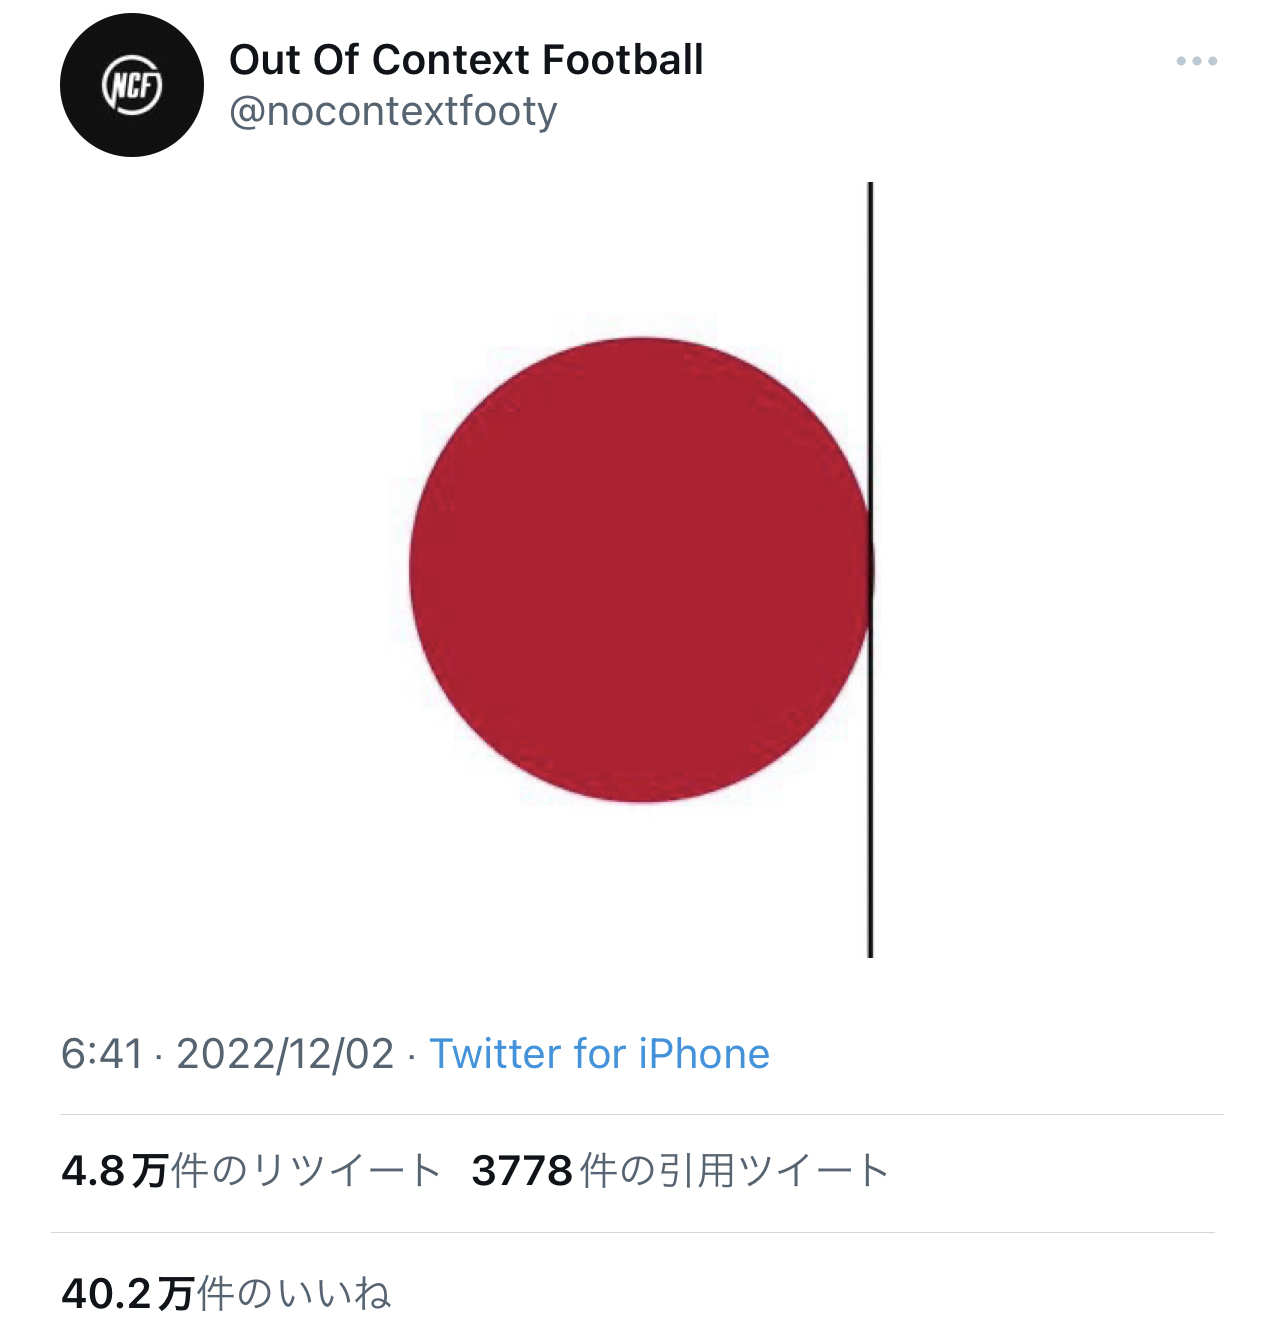This screenshot has width=1284, height=1332.
Task: Open the NCF profile avatar
Action: click(131, 85)
